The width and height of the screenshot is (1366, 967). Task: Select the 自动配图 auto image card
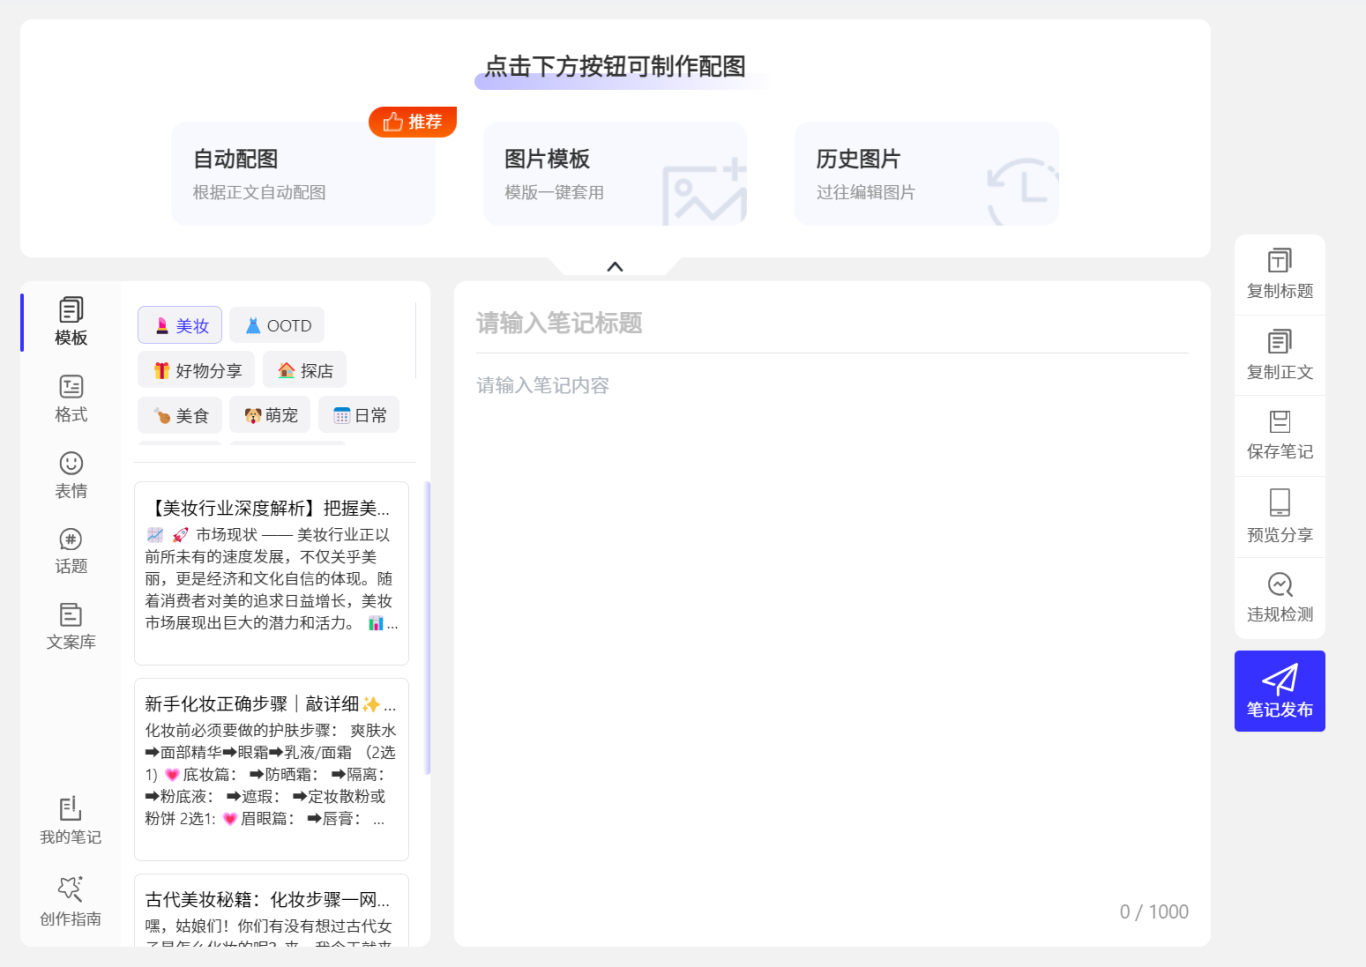click(303, 174)
